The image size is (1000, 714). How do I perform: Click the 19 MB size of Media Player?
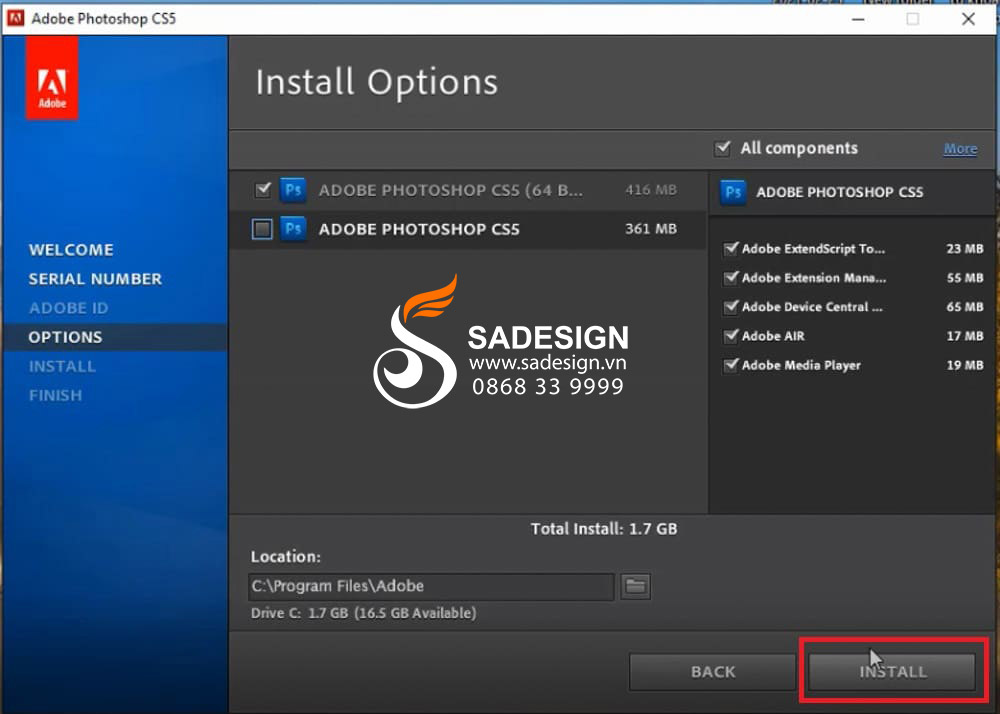pos(965,365)
